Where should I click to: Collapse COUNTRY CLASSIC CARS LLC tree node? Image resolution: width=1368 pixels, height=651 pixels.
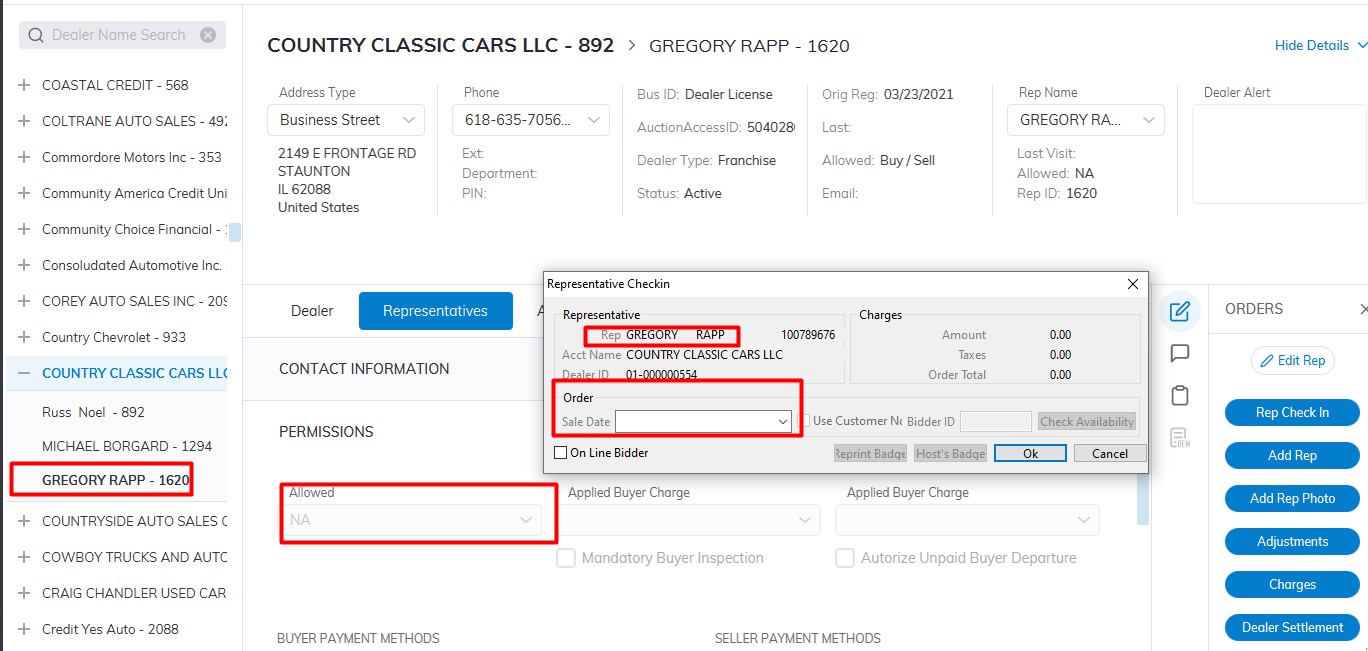pos(24,373)
